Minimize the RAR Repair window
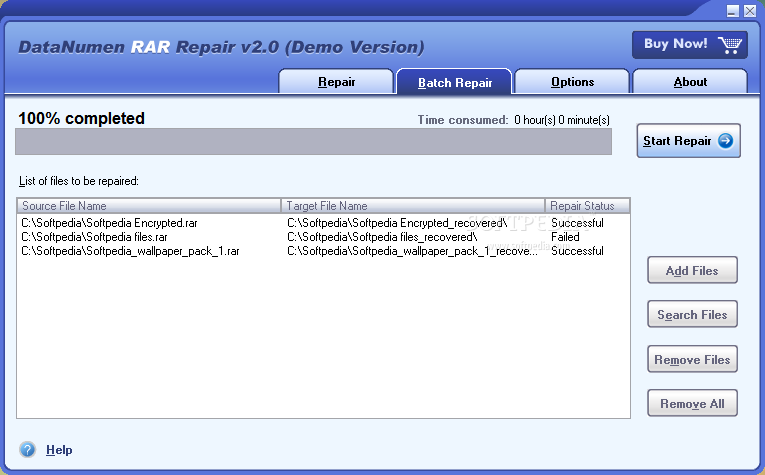765x475 pixels. tap(732, 11)
